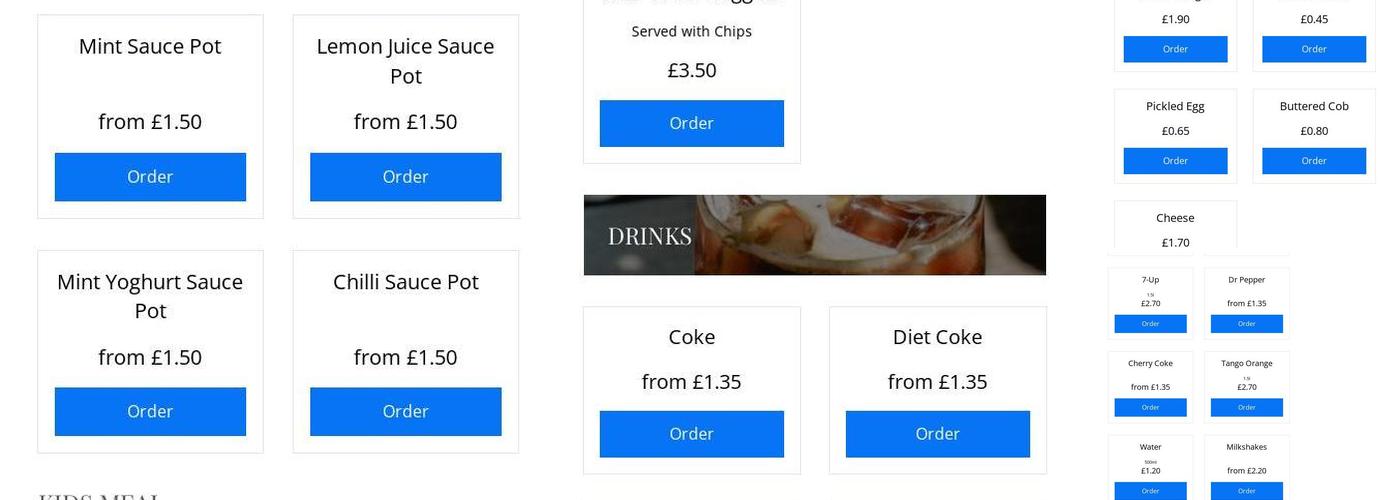The width and height of the screenshot is (1400, 500).
Task: Order the Buttered Cob
Action: coord(1314,161)
